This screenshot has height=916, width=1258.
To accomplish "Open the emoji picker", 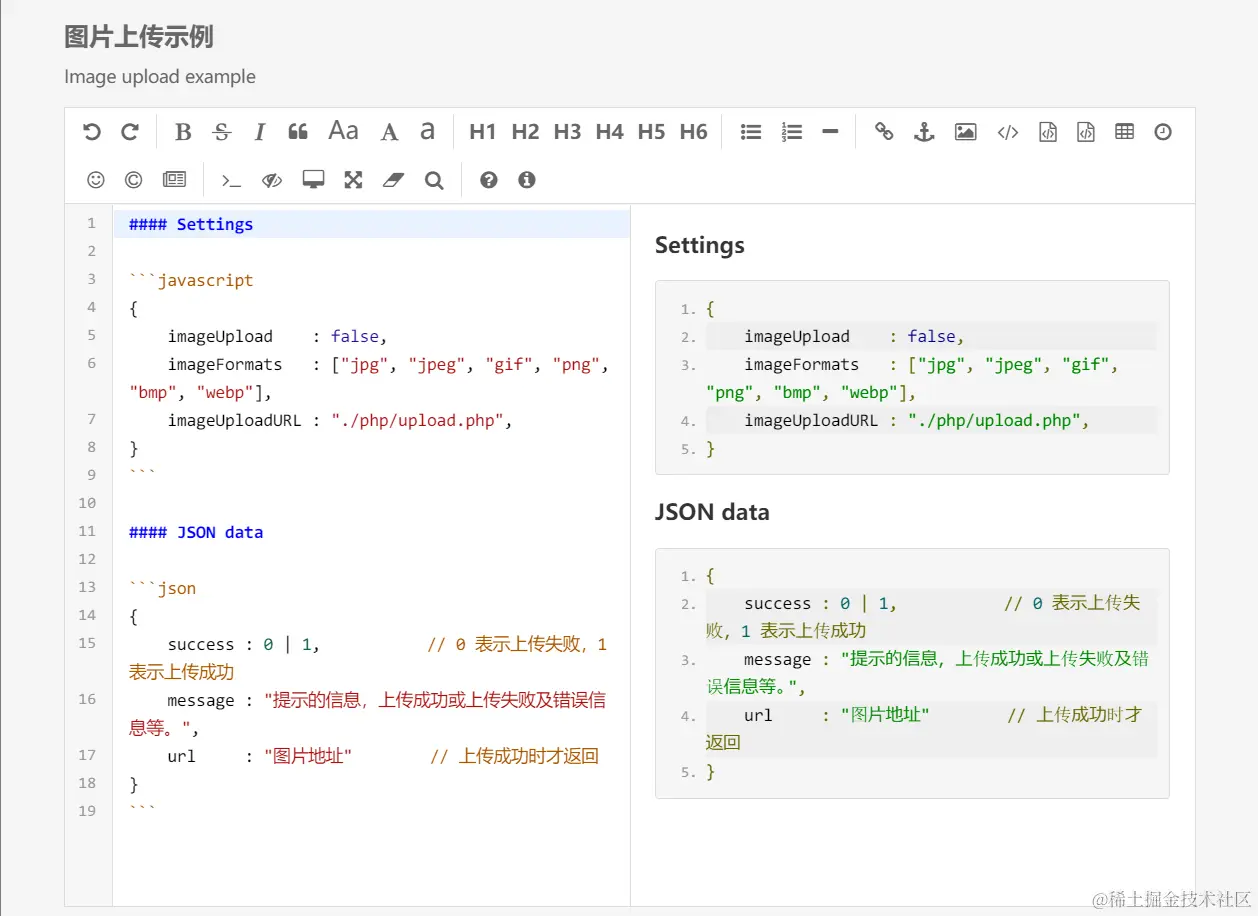I will click(x=96, y=180).
